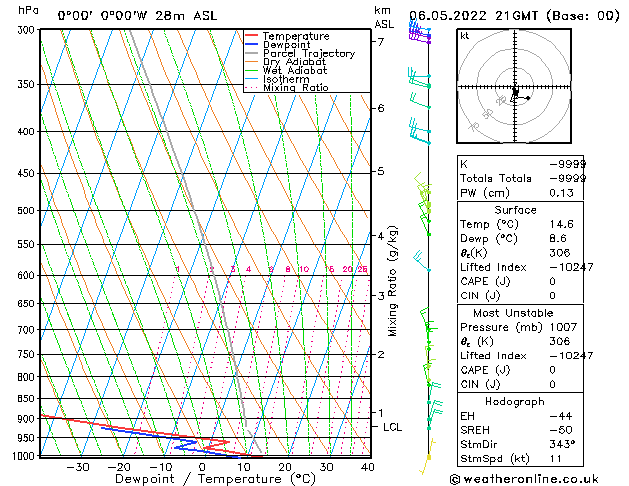The height and width of the screenshot is (486, 629).
Task: Click the 'LCL' marker label
Action: coord(392,427)
